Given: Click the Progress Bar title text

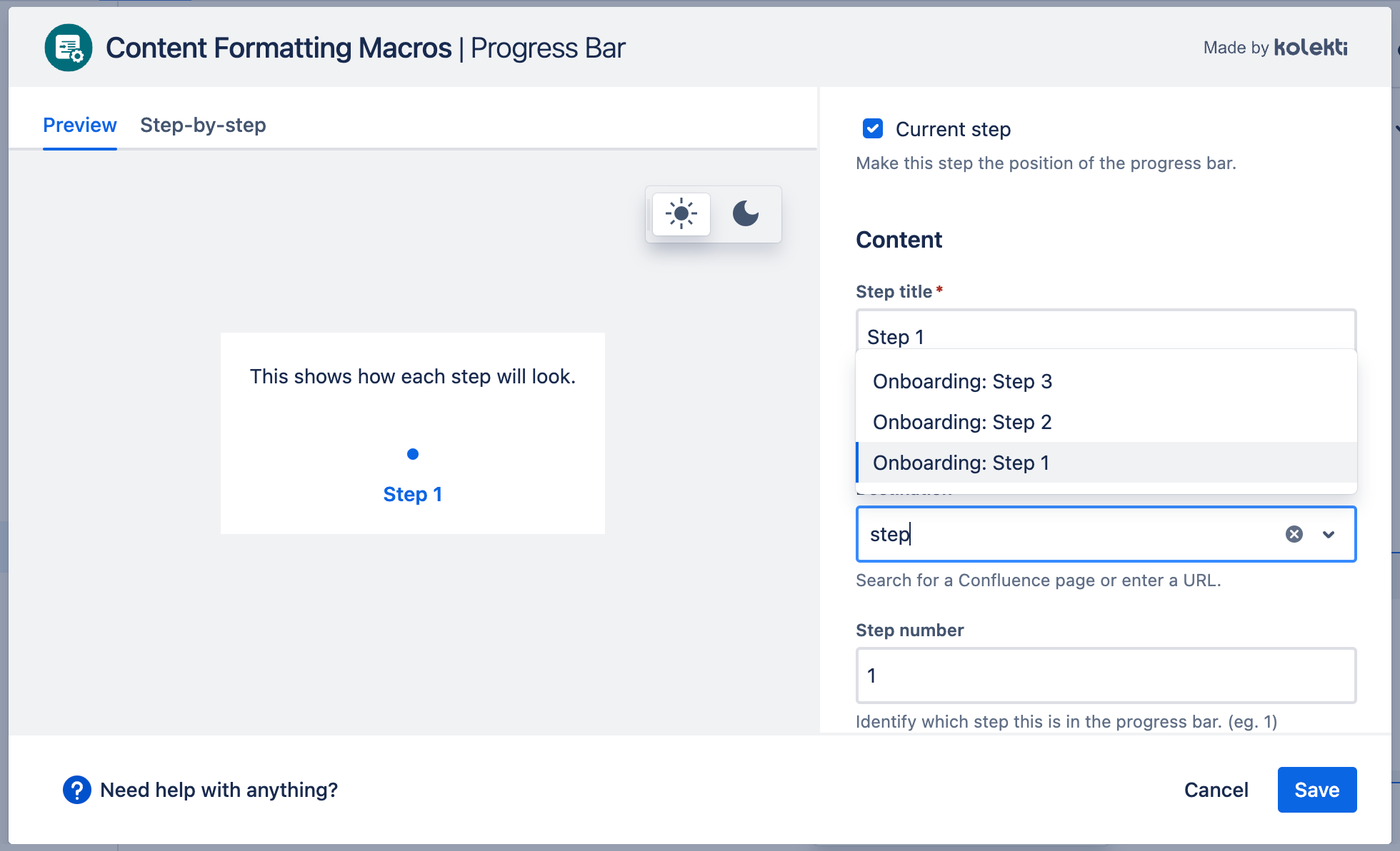Looking at the screenshot, I should pyautogui.click(x=548, y=48).
